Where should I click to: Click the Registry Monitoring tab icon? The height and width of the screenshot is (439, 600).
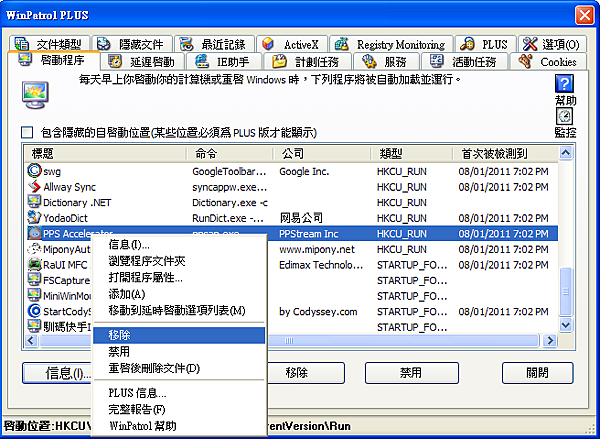(x=342, y=44)
